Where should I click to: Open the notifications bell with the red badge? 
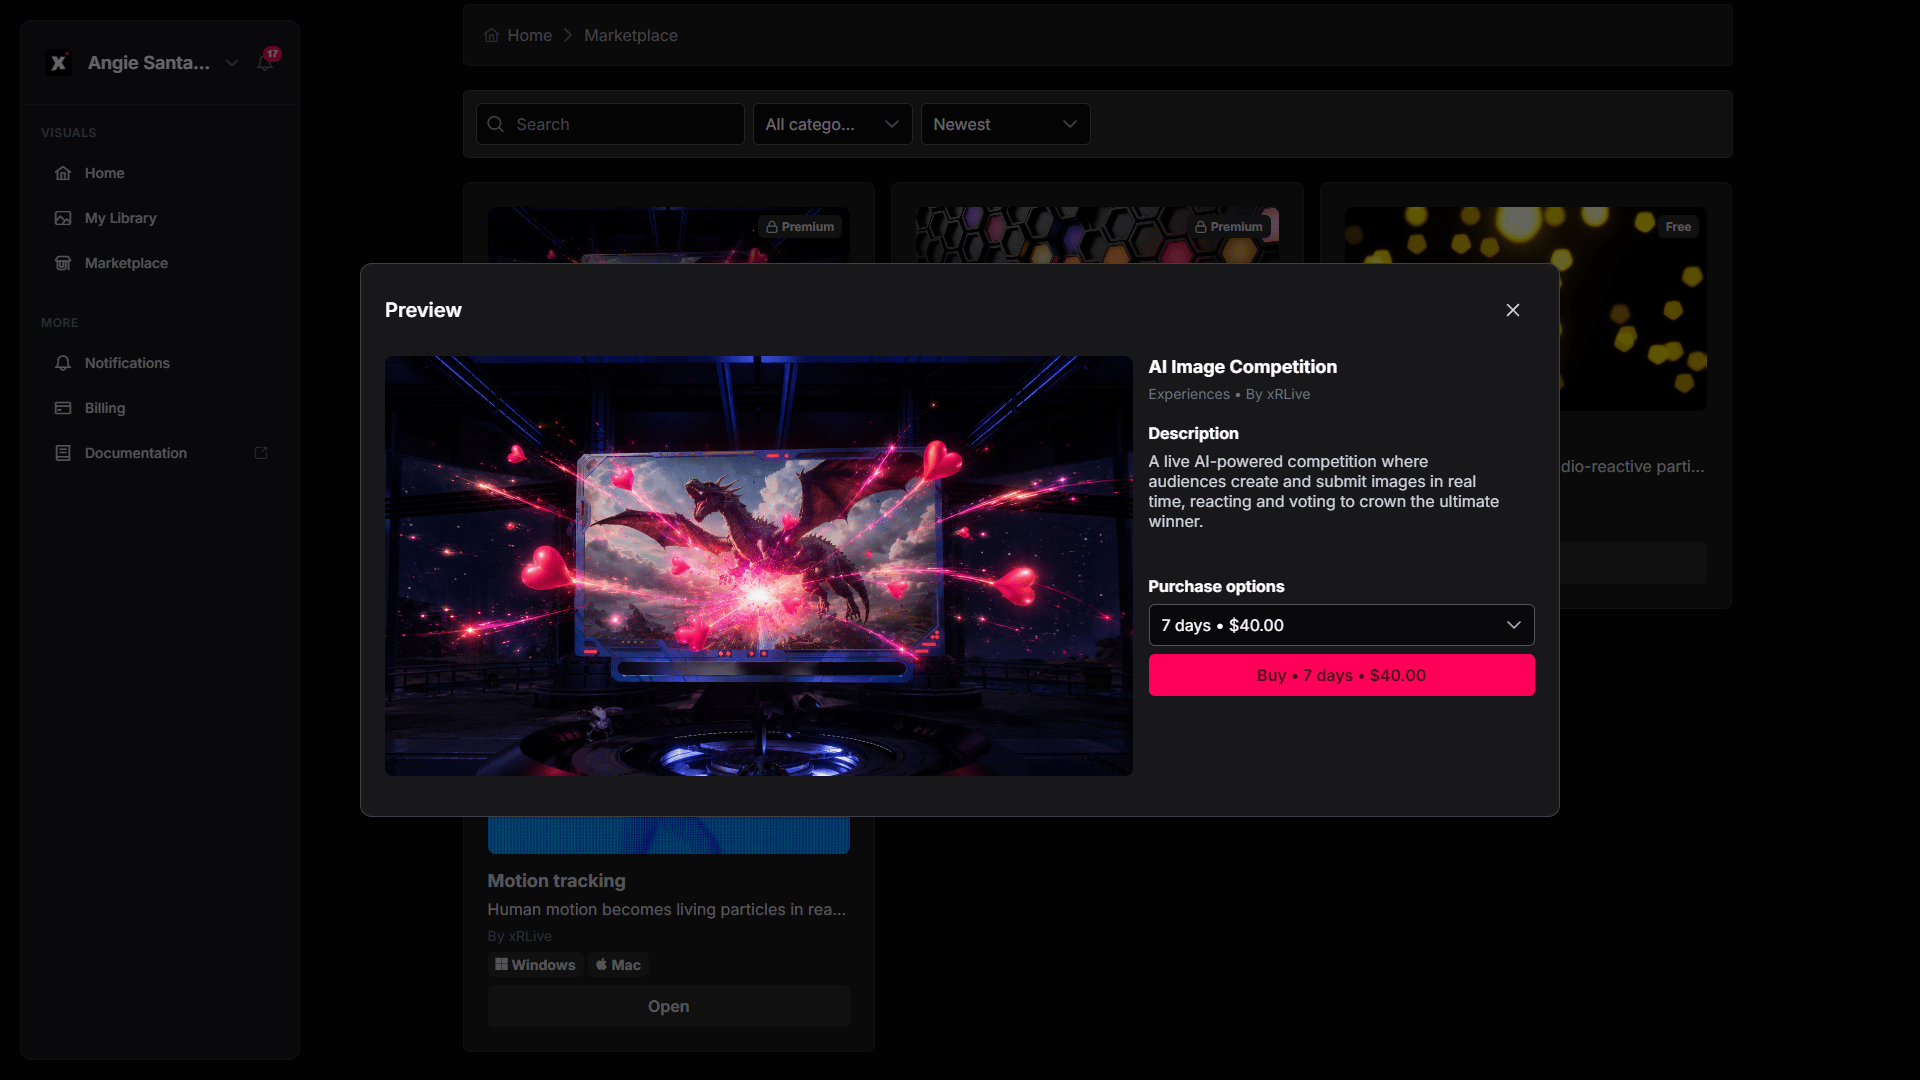[266, 62]
